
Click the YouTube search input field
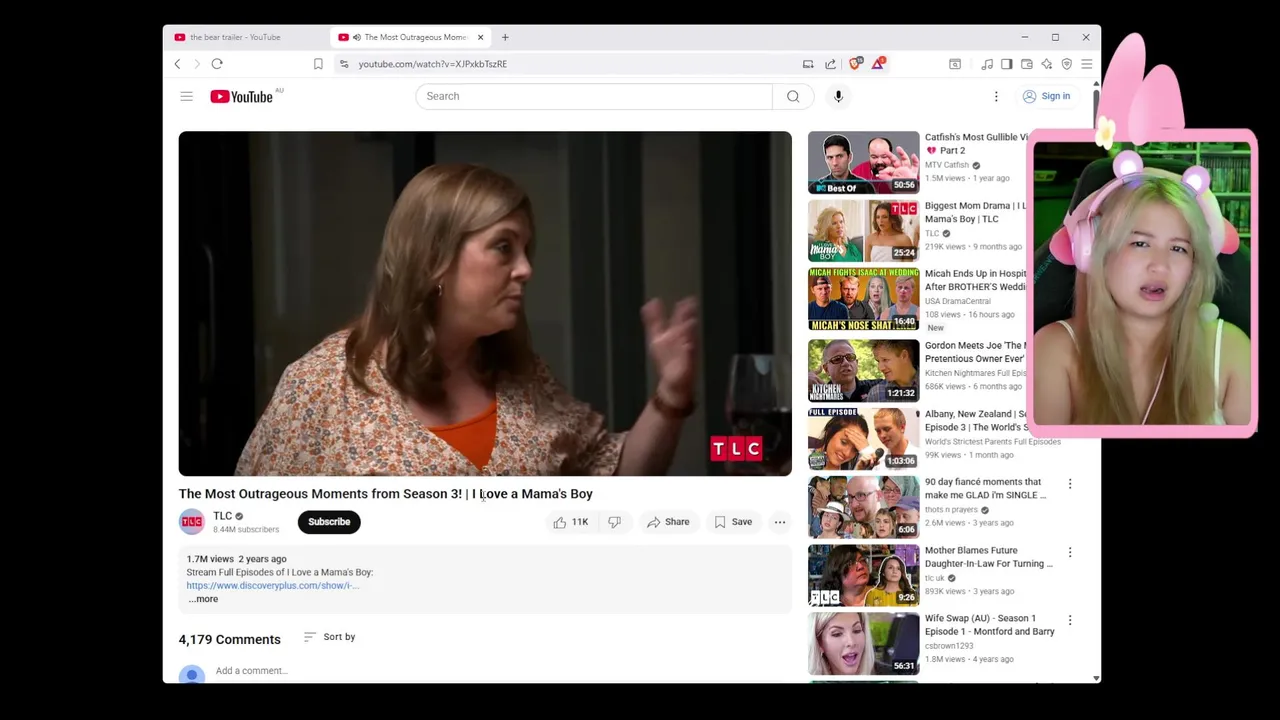594,96
